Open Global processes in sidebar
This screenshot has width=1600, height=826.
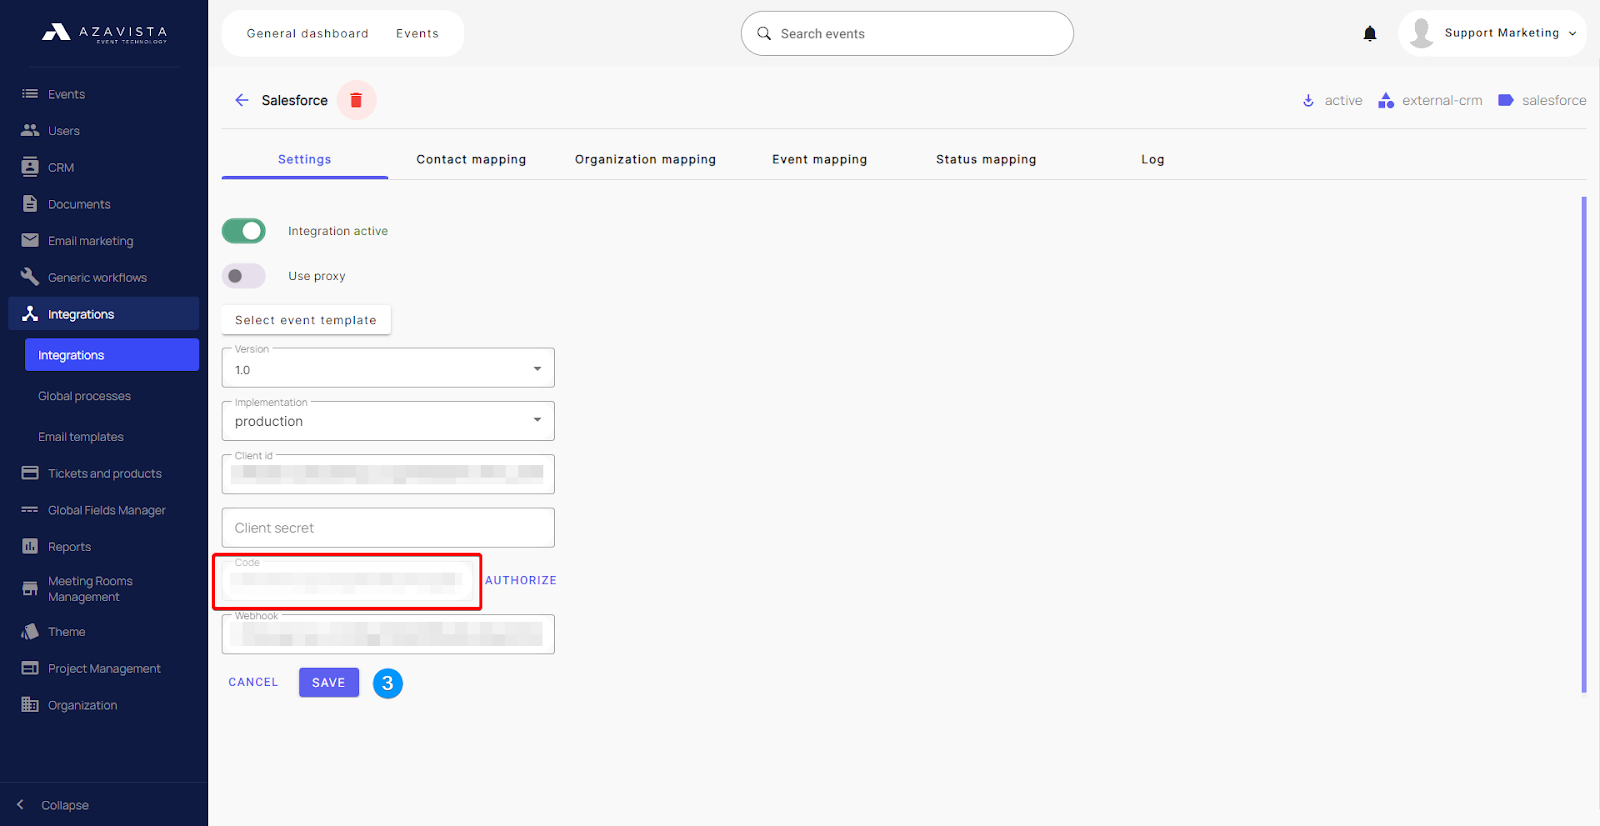tap(85, 396)
